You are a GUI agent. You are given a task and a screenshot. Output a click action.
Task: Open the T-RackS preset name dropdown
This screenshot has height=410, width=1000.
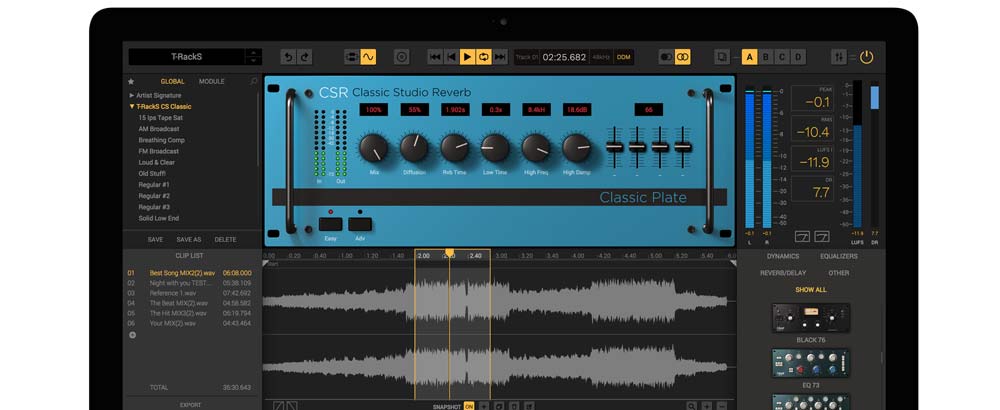pyautogui.click(x=253, y=57)
